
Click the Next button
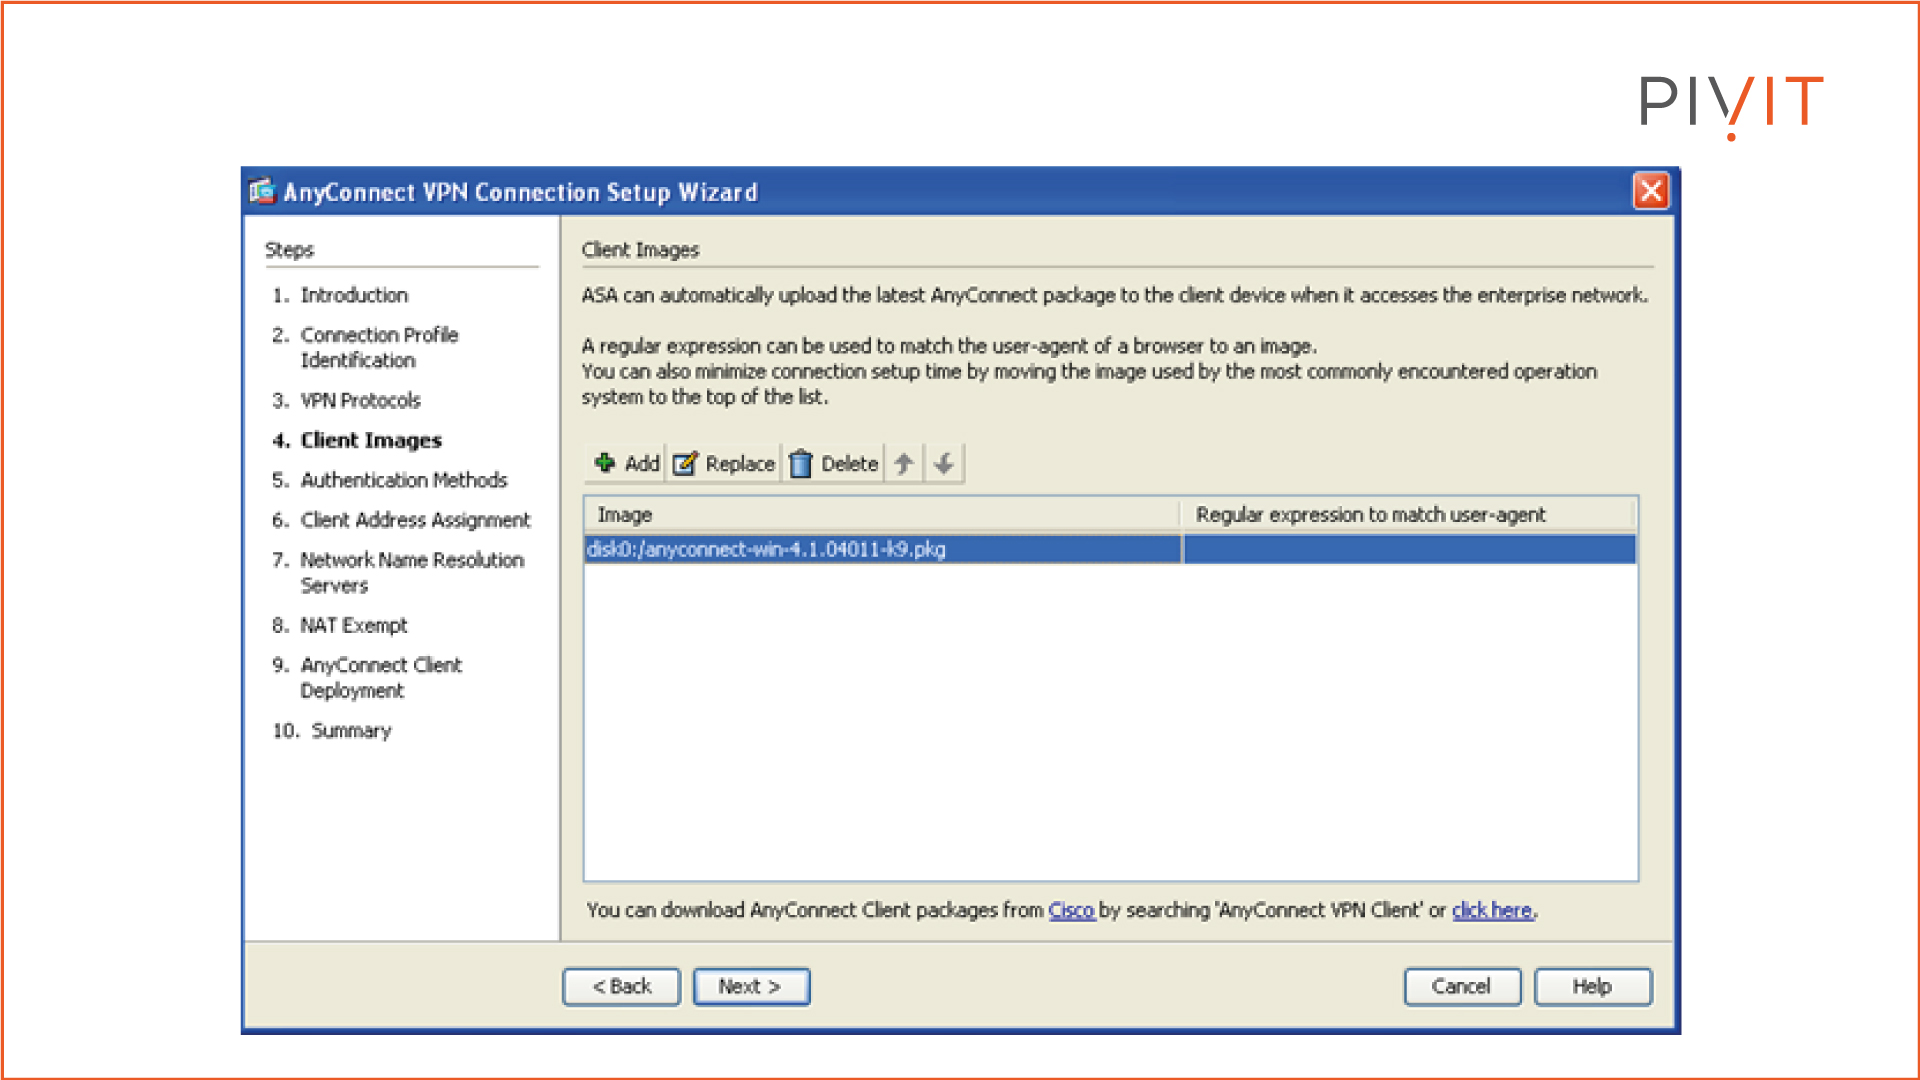pyautogui.click(x=751, y=986)
